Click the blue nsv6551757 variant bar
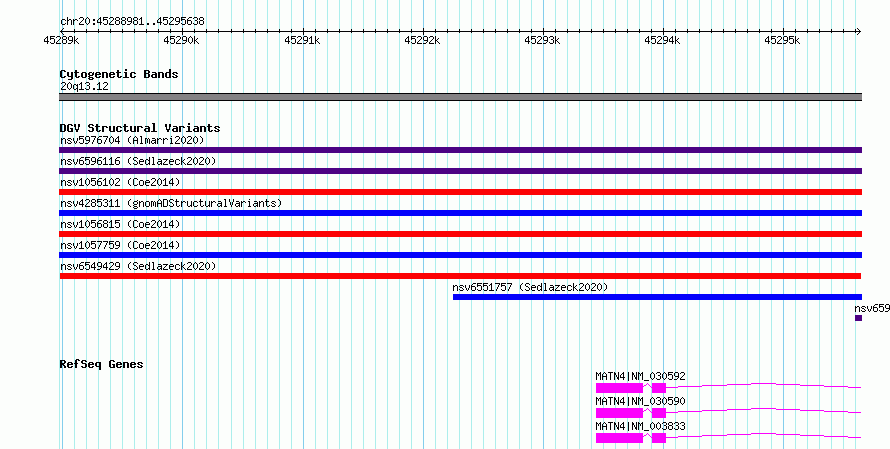The image size is (890, 449). (657, 297)
